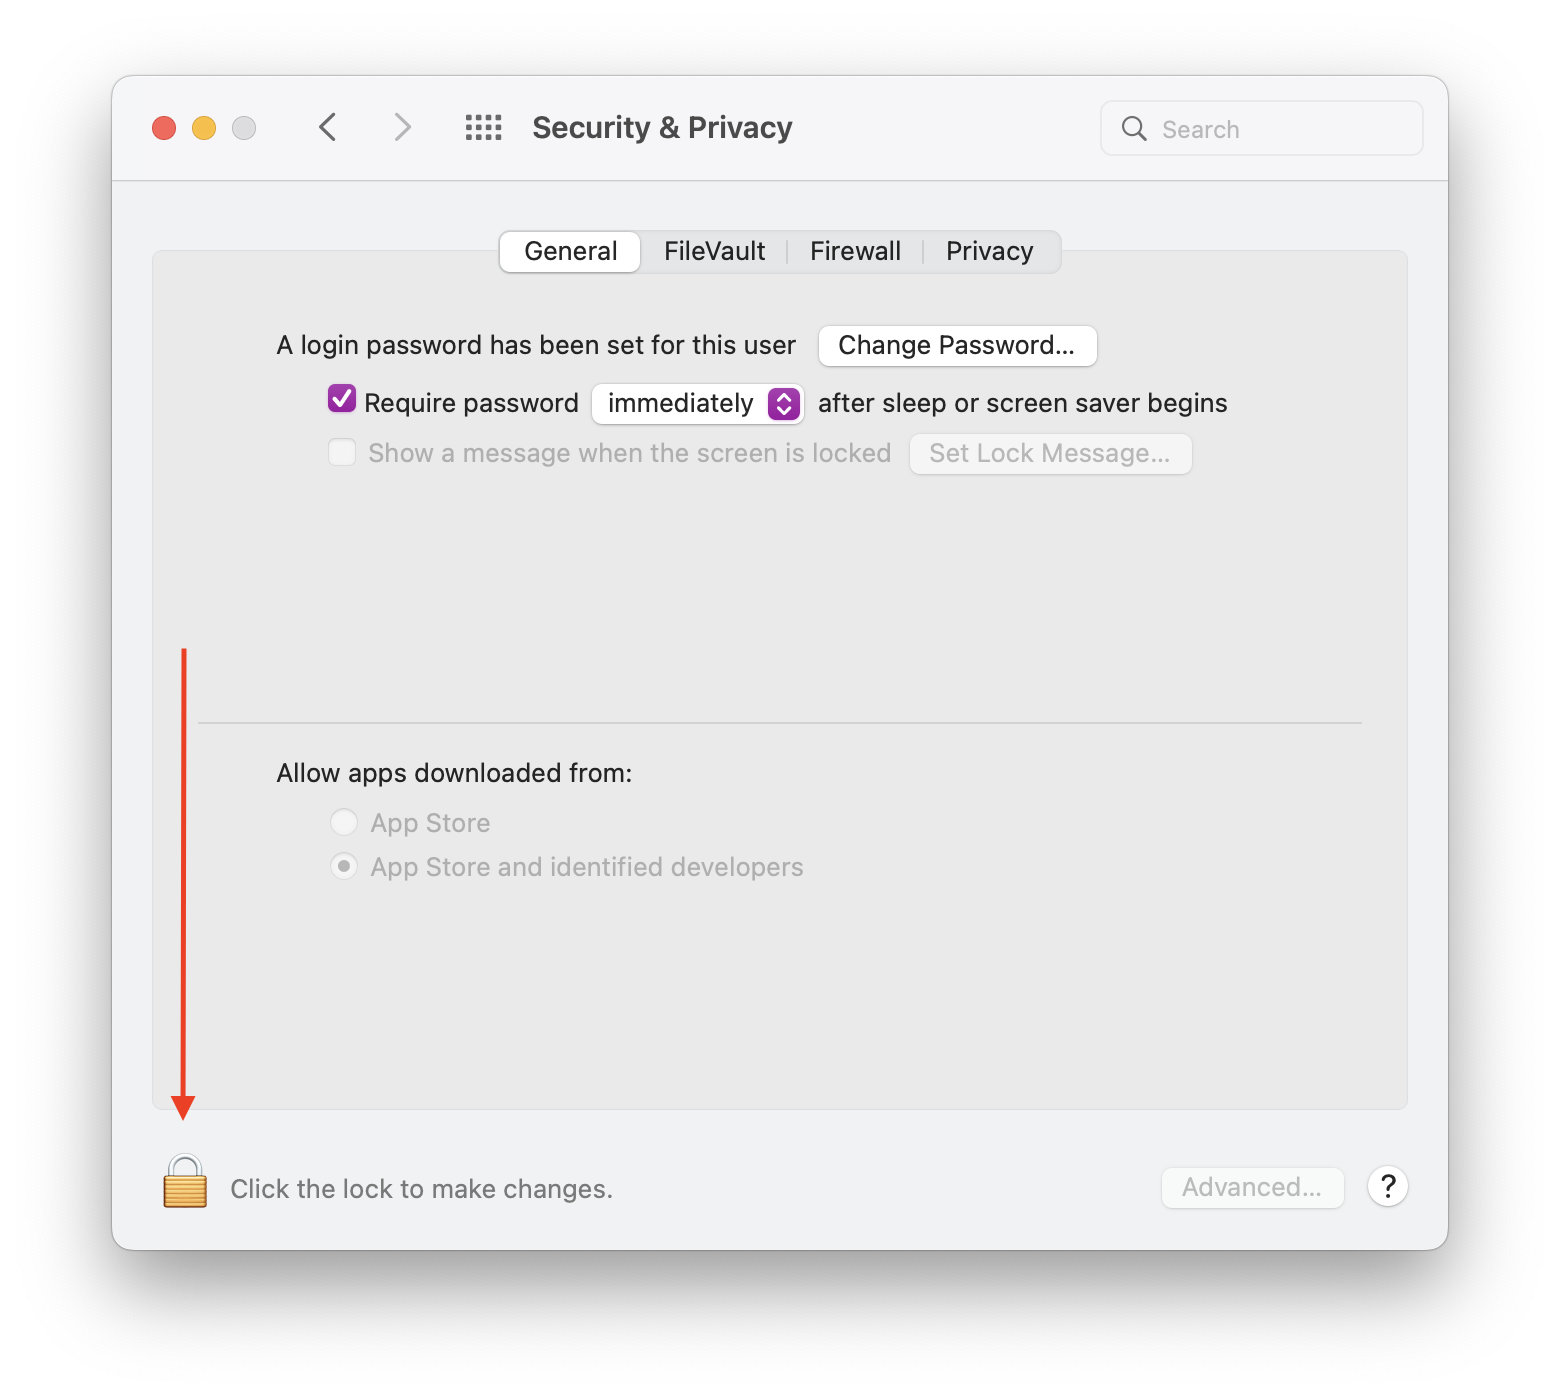Image resolution: width=1560 pixels, height=1398 pixels.
Task: Click the padlock icon to unlock settings
Action: pos(185,1182)
